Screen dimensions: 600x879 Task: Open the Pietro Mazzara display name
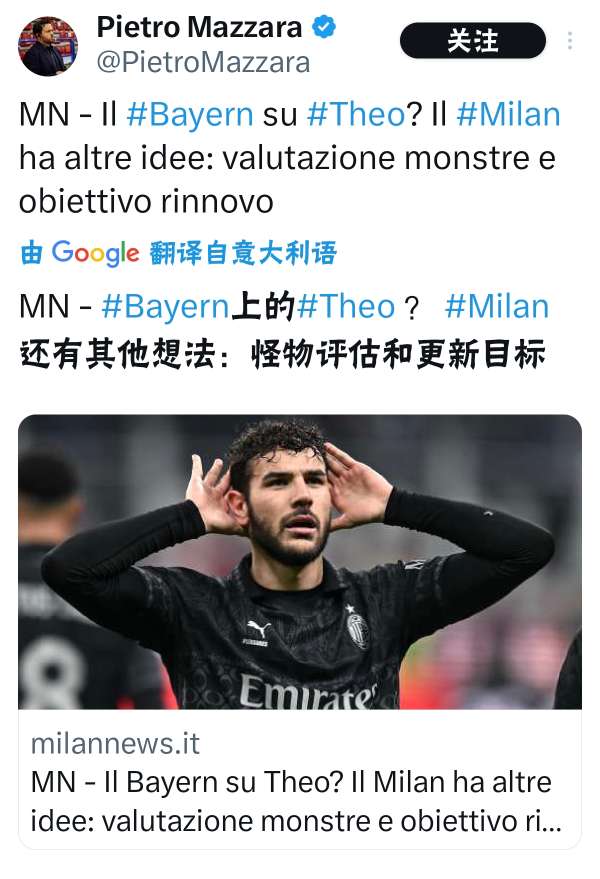[199, 27]
